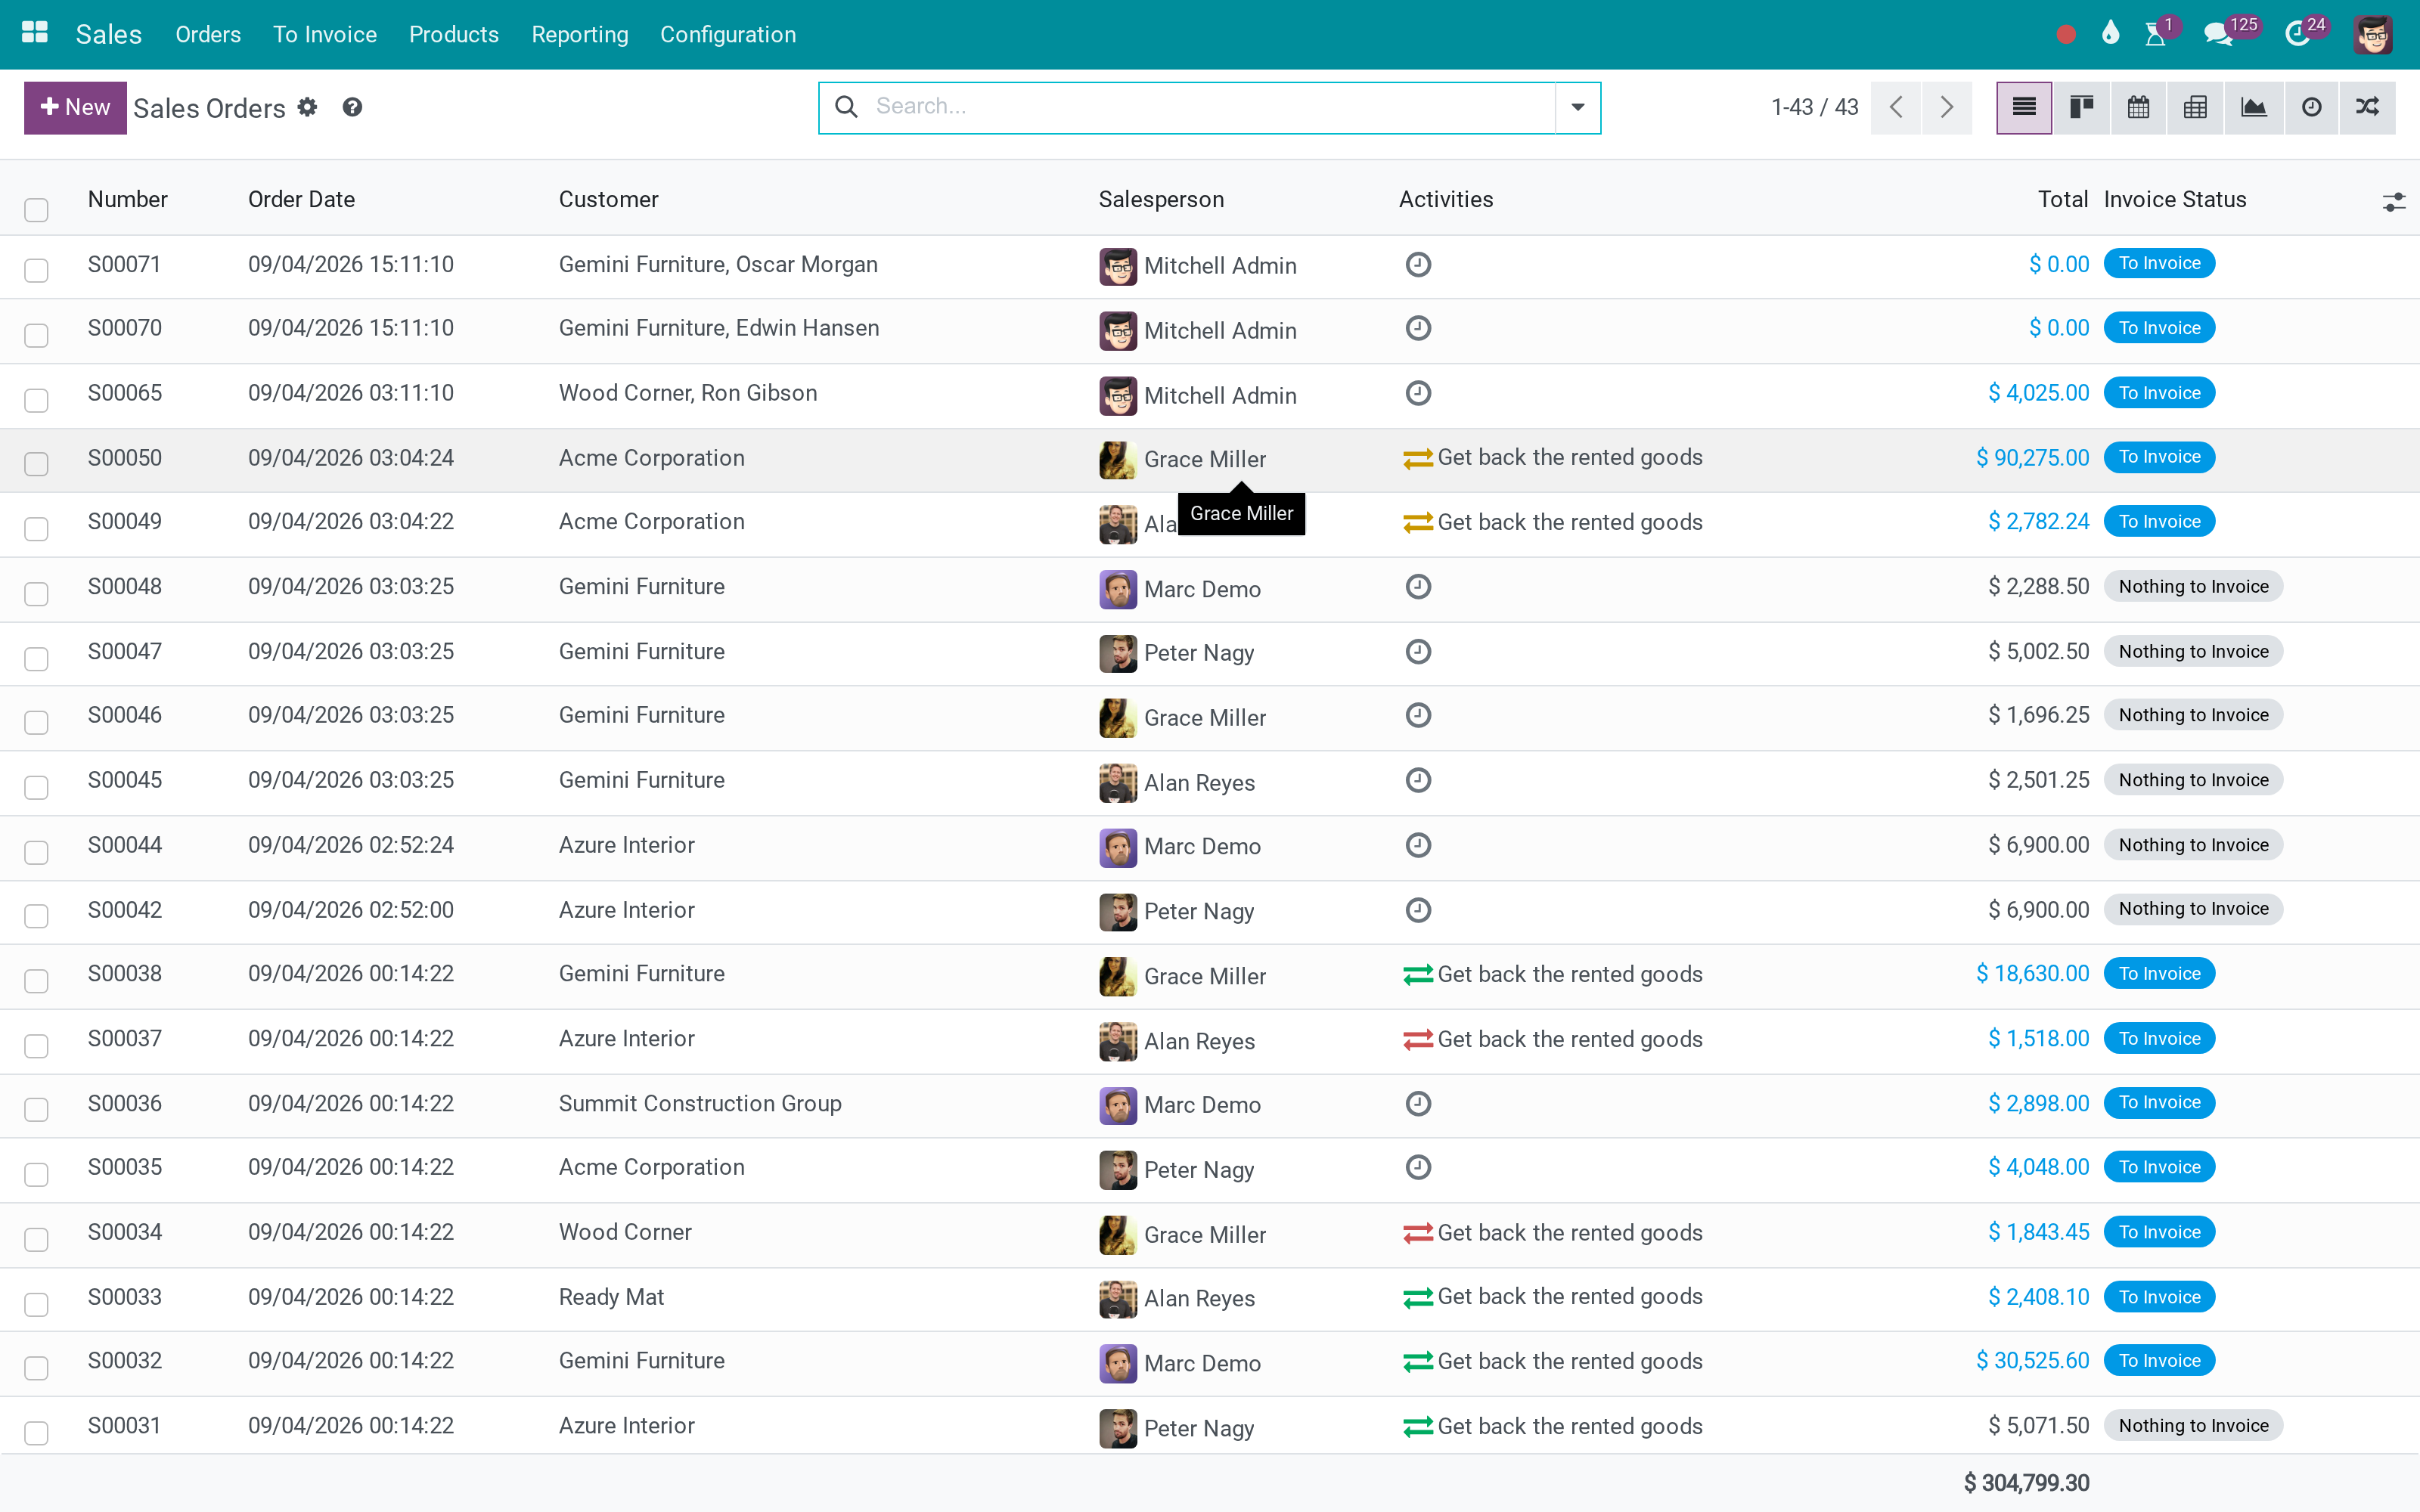
Task: Expand the search filter options dropdown
Action: click(1577, 107)
